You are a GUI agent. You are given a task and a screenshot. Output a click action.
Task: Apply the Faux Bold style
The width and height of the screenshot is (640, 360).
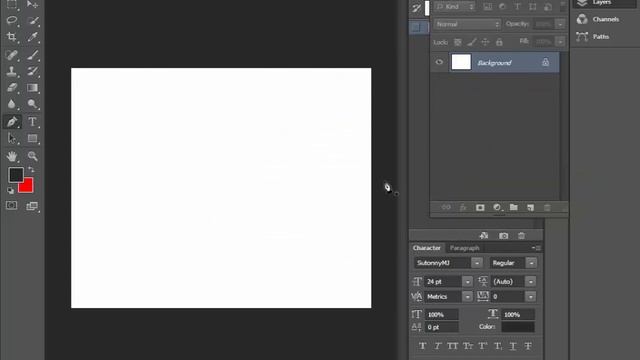(x=422, y=346)
